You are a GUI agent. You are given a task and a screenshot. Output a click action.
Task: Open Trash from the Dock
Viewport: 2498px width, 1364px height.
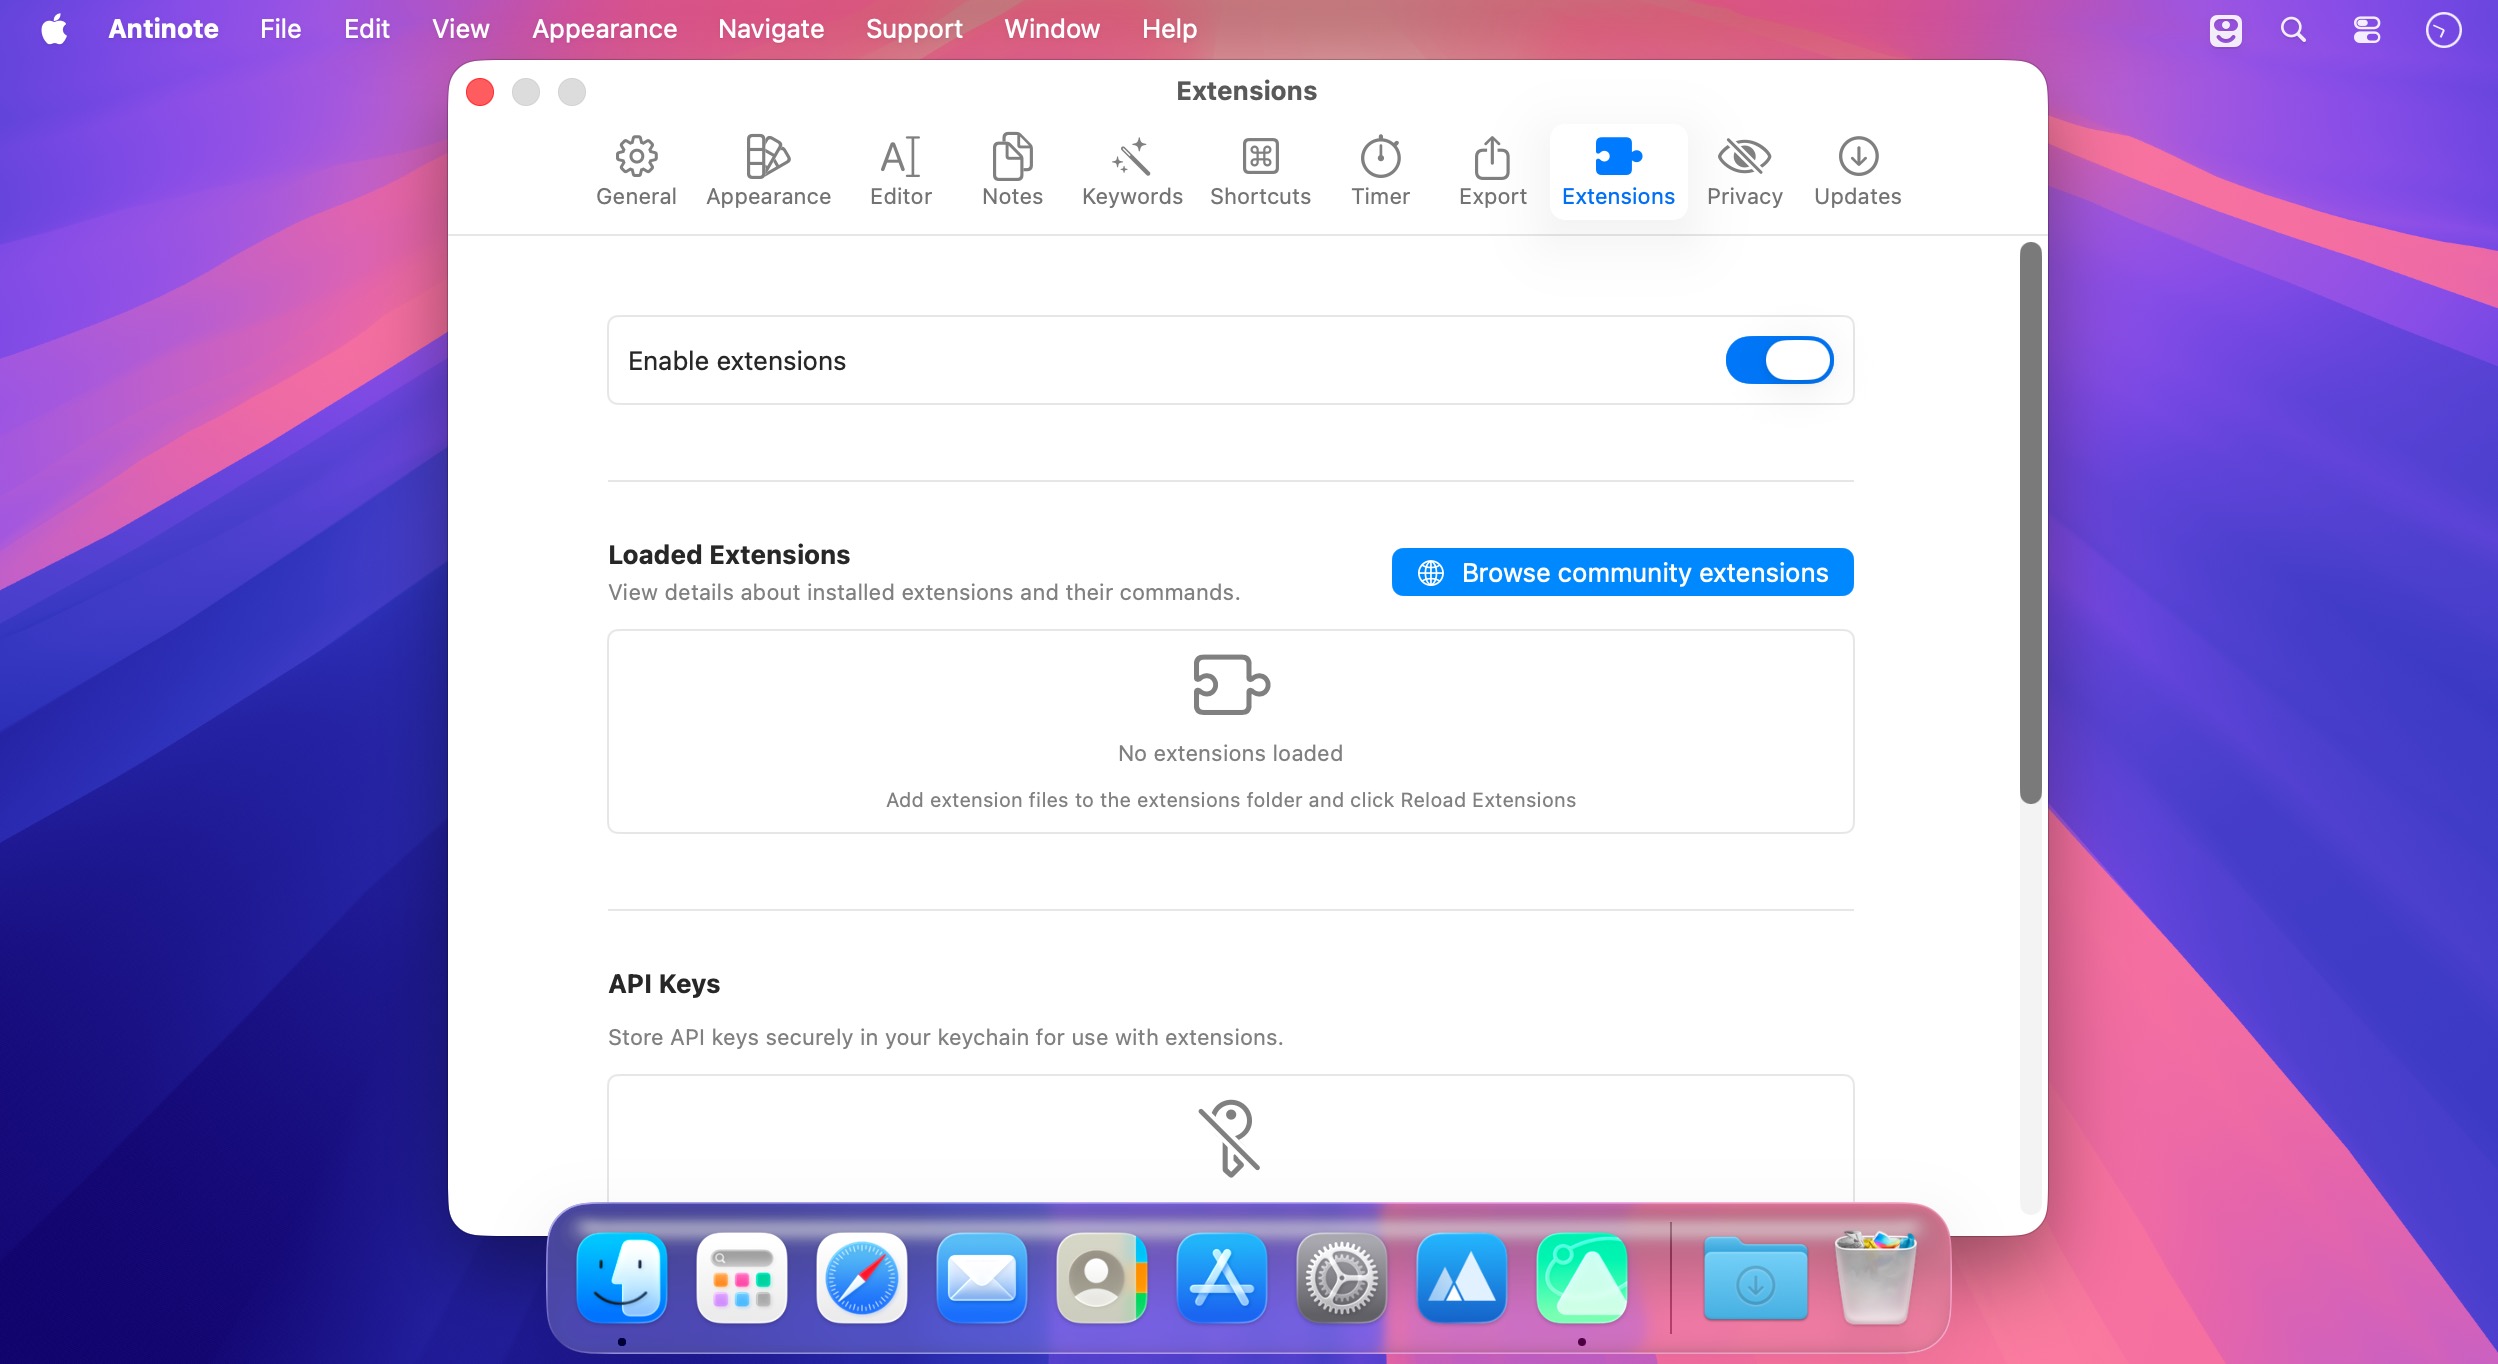coord(1875,1278)
